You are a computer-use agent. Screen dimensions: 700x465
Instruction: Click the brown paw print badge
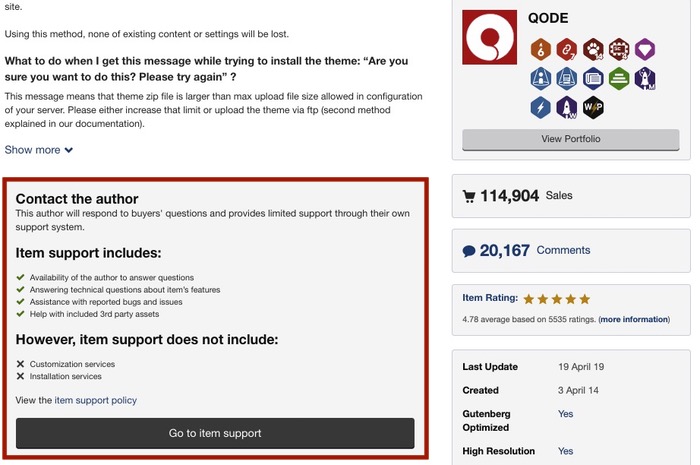[593, 49]
